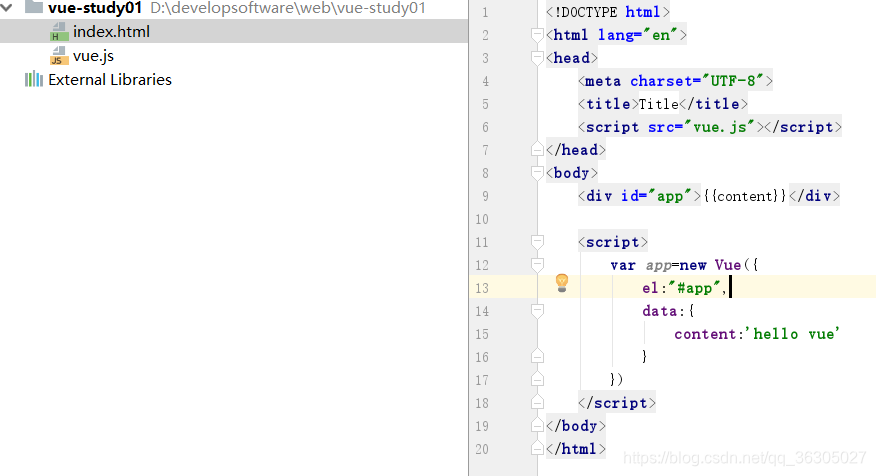
Task: Click the lang="en" attribute
Action: coord(637,35)
